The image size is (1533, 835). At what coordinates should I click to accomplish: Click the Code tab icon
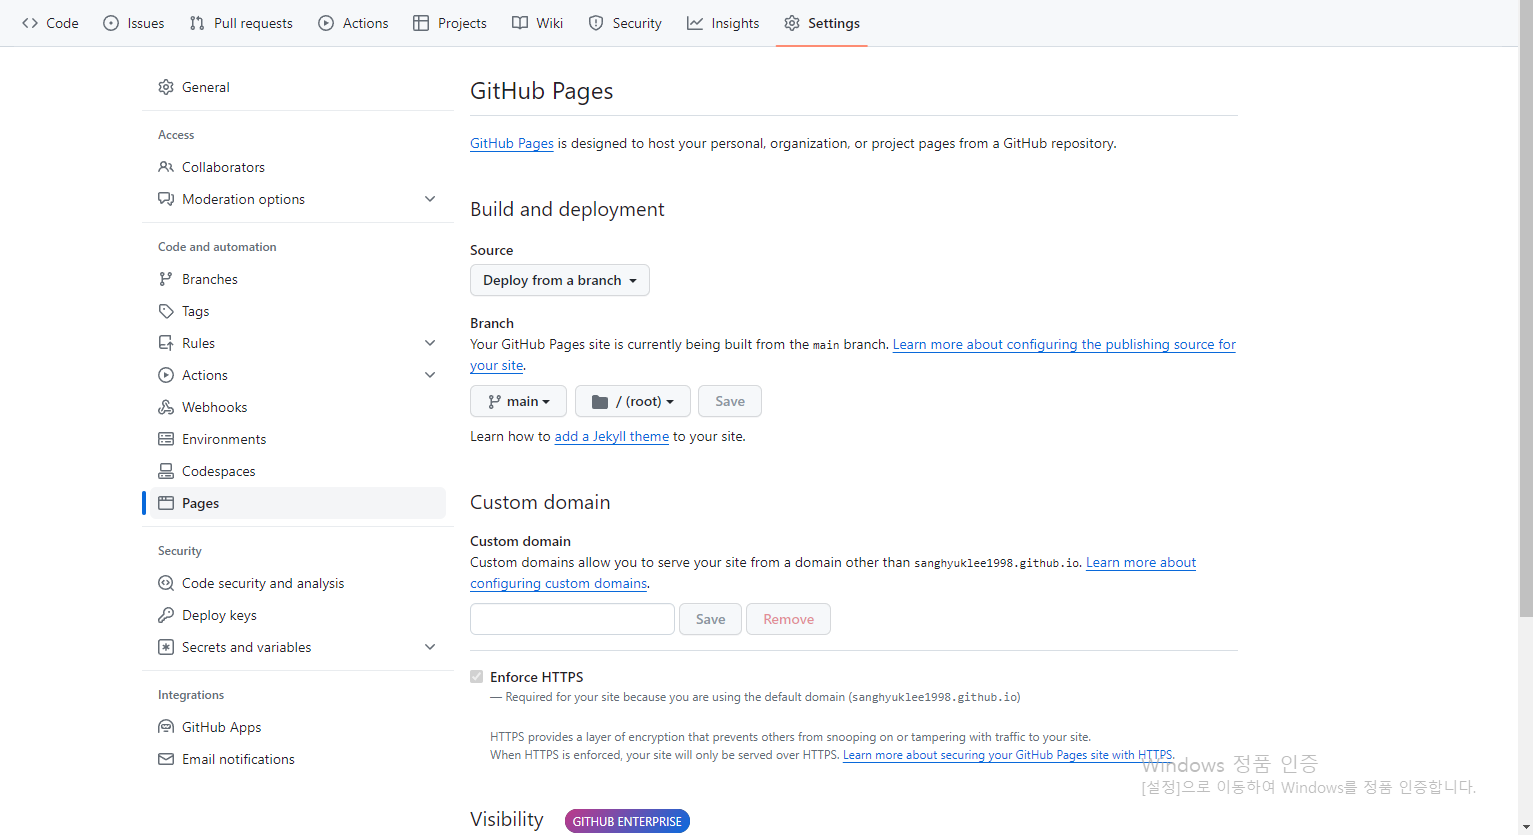click(30, 23)
